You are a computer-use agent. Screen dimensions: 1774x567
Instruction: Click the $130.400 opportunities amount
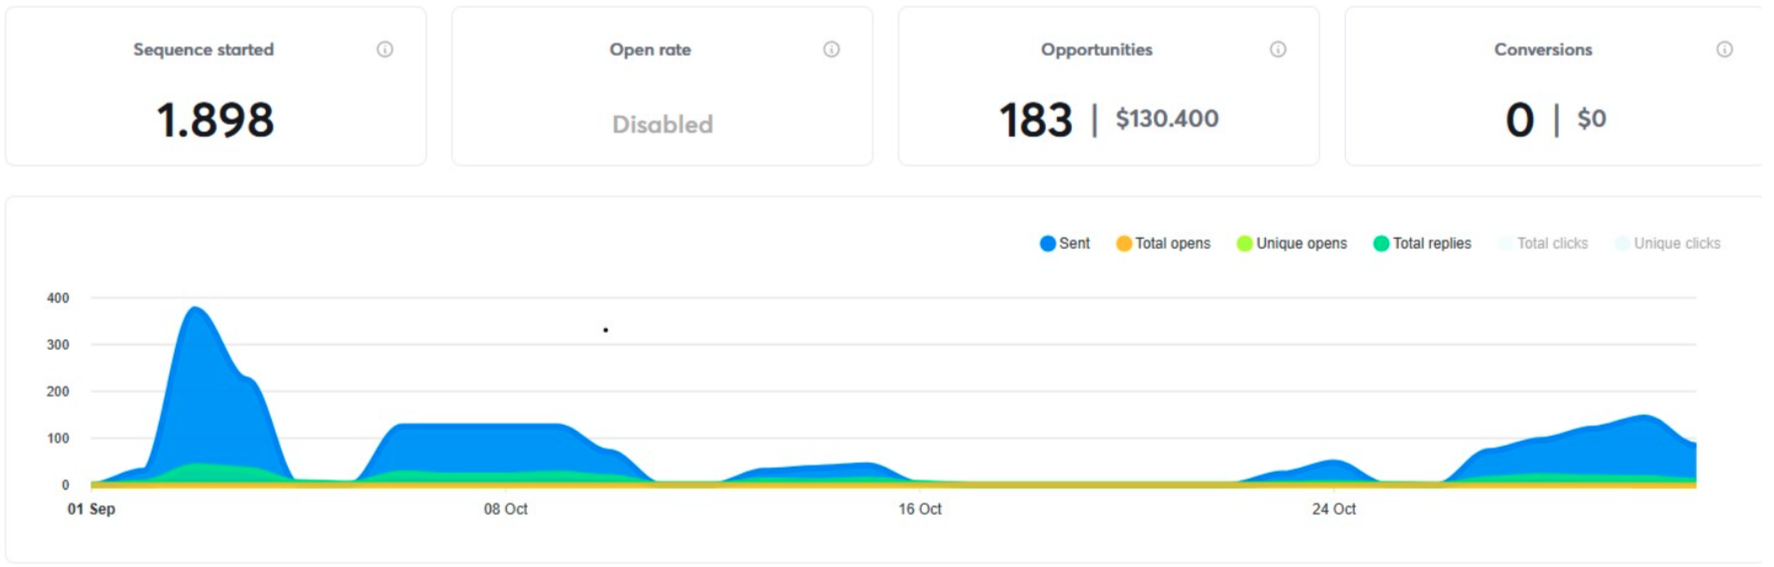1167,119
